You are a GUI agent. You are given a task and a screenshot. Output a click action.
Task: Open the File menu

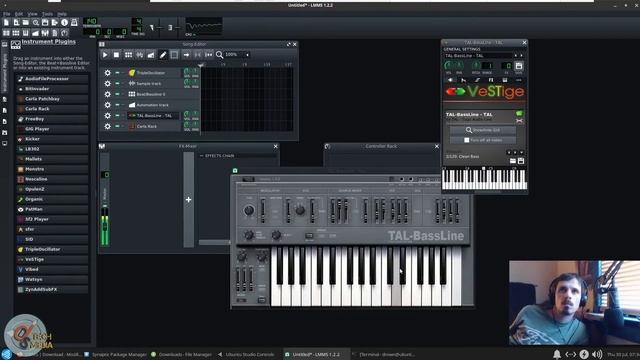pyautogui.click(x=7, y=14)
